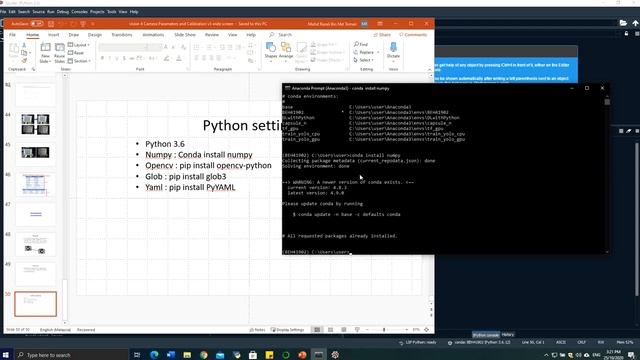Image resolution: width=640 pixels, height=360 pixels.
Task: Open Font dialog launcher
Action: [x=188, y=69]
